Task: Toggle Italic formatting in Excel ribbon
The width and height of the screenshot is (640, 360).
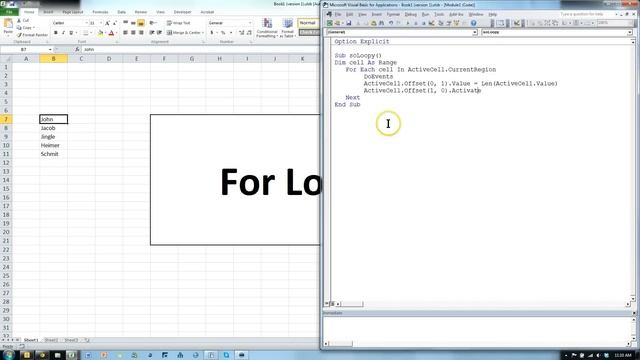Action: coord(63,33)
